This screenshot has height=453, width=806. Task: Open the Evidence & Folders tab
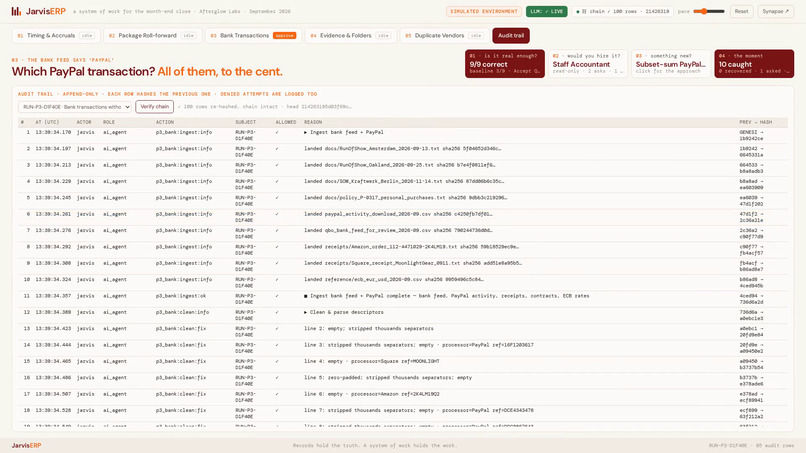click(351, 35)
